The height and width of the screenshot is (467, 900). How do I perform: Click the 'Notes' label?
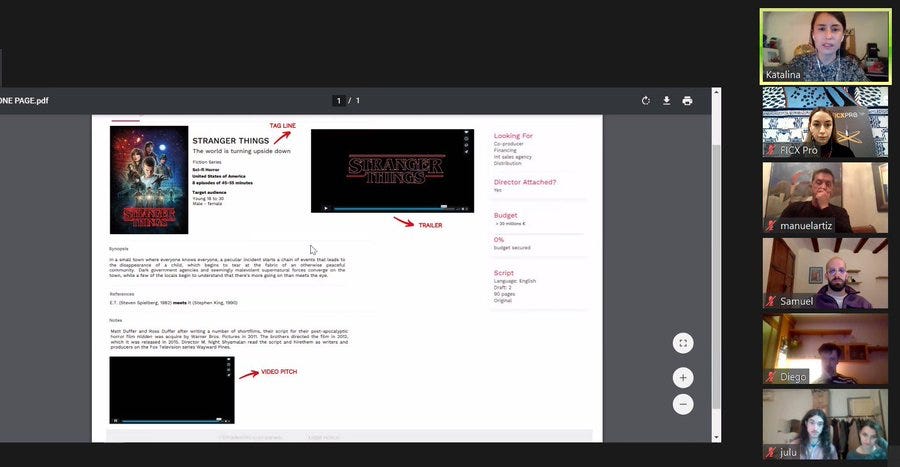pos(115,320)
